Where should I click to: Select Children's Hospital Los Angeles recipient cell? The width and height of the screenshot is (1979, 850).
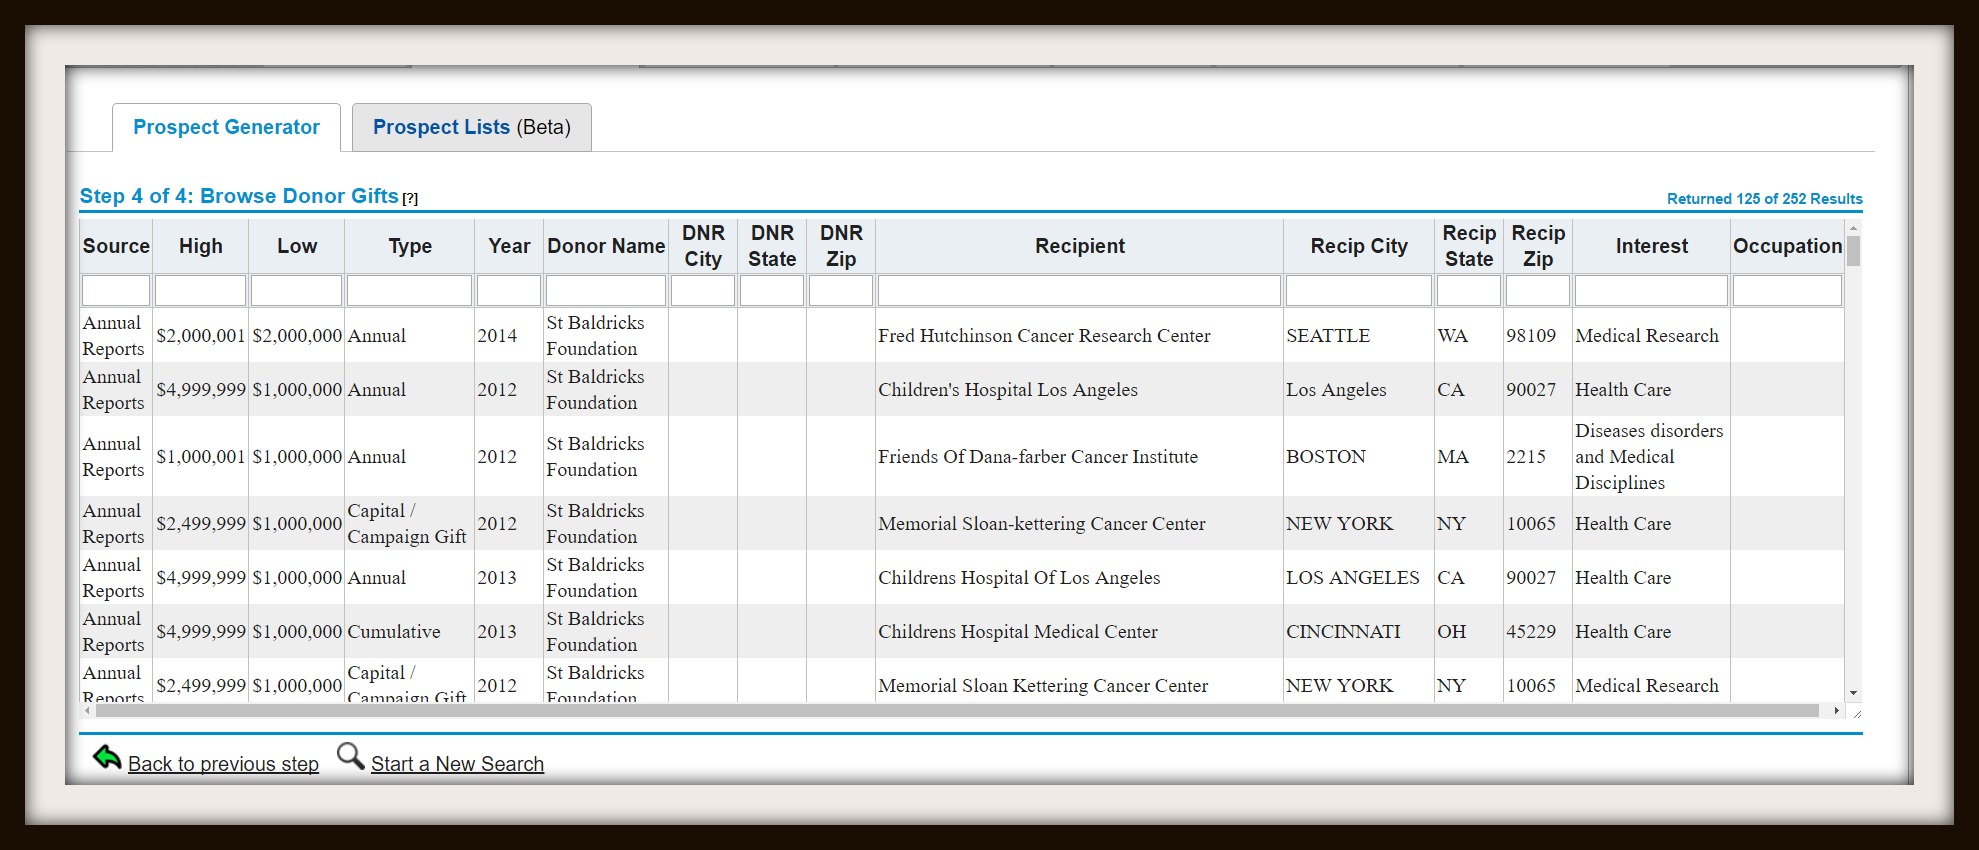pyautogui.click(x=1079, y=390)
